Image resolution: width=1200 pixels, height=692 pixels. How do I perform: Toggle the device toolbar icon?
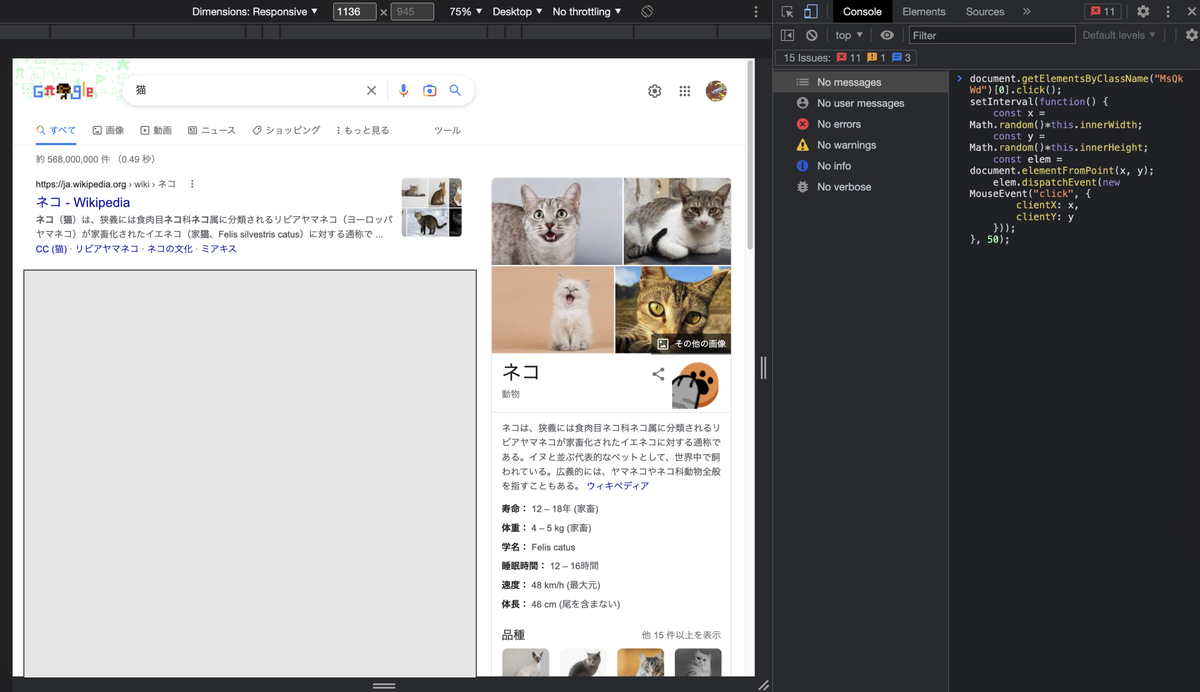(x=811, y=12)
